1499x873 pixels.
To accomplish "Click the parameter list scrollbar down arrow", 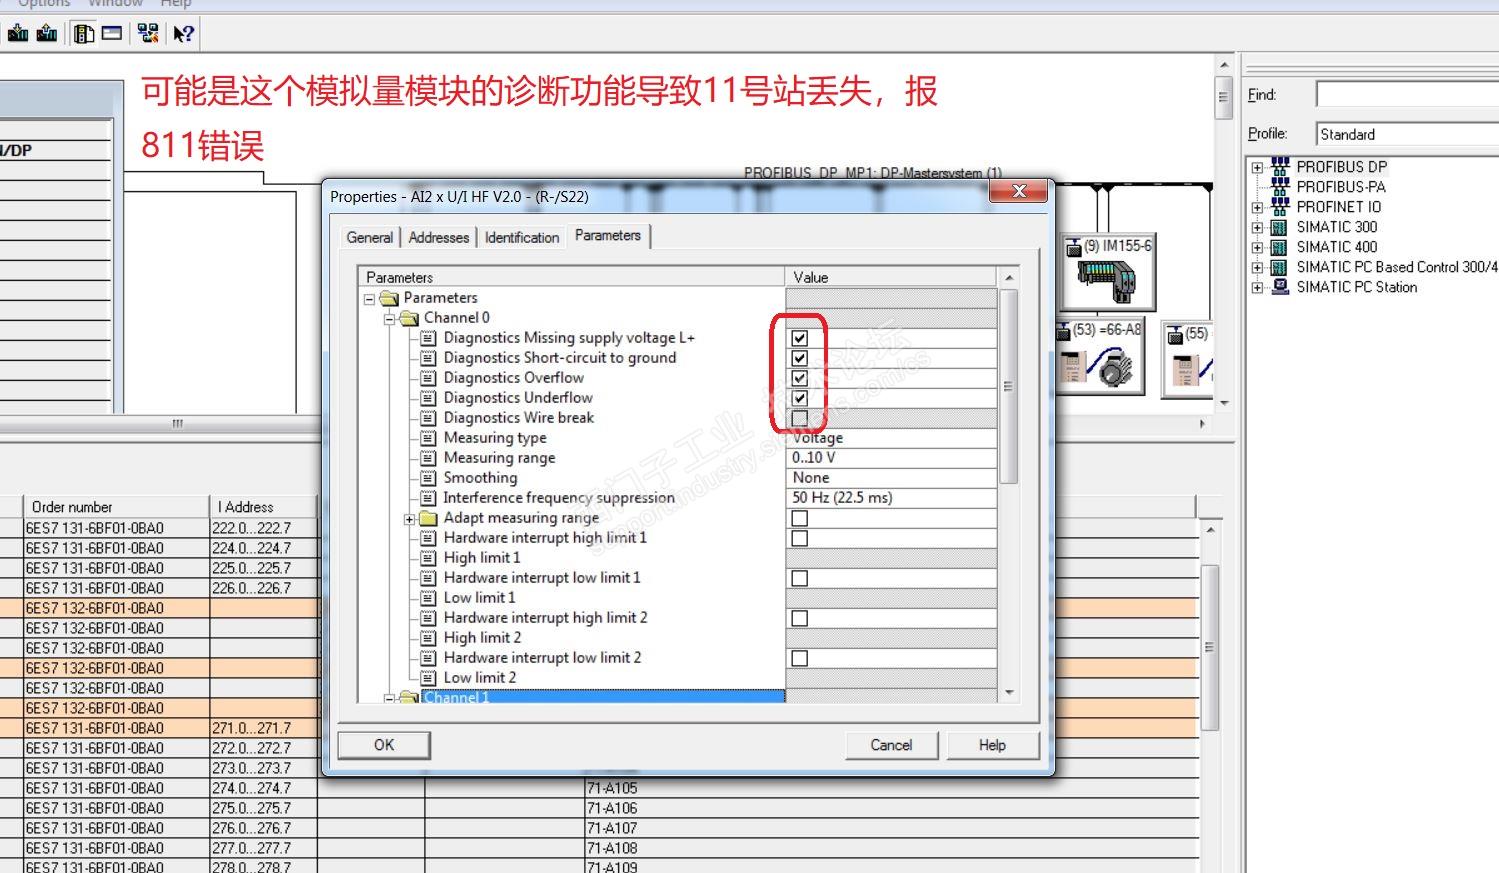I will (x=1008, y=692).
